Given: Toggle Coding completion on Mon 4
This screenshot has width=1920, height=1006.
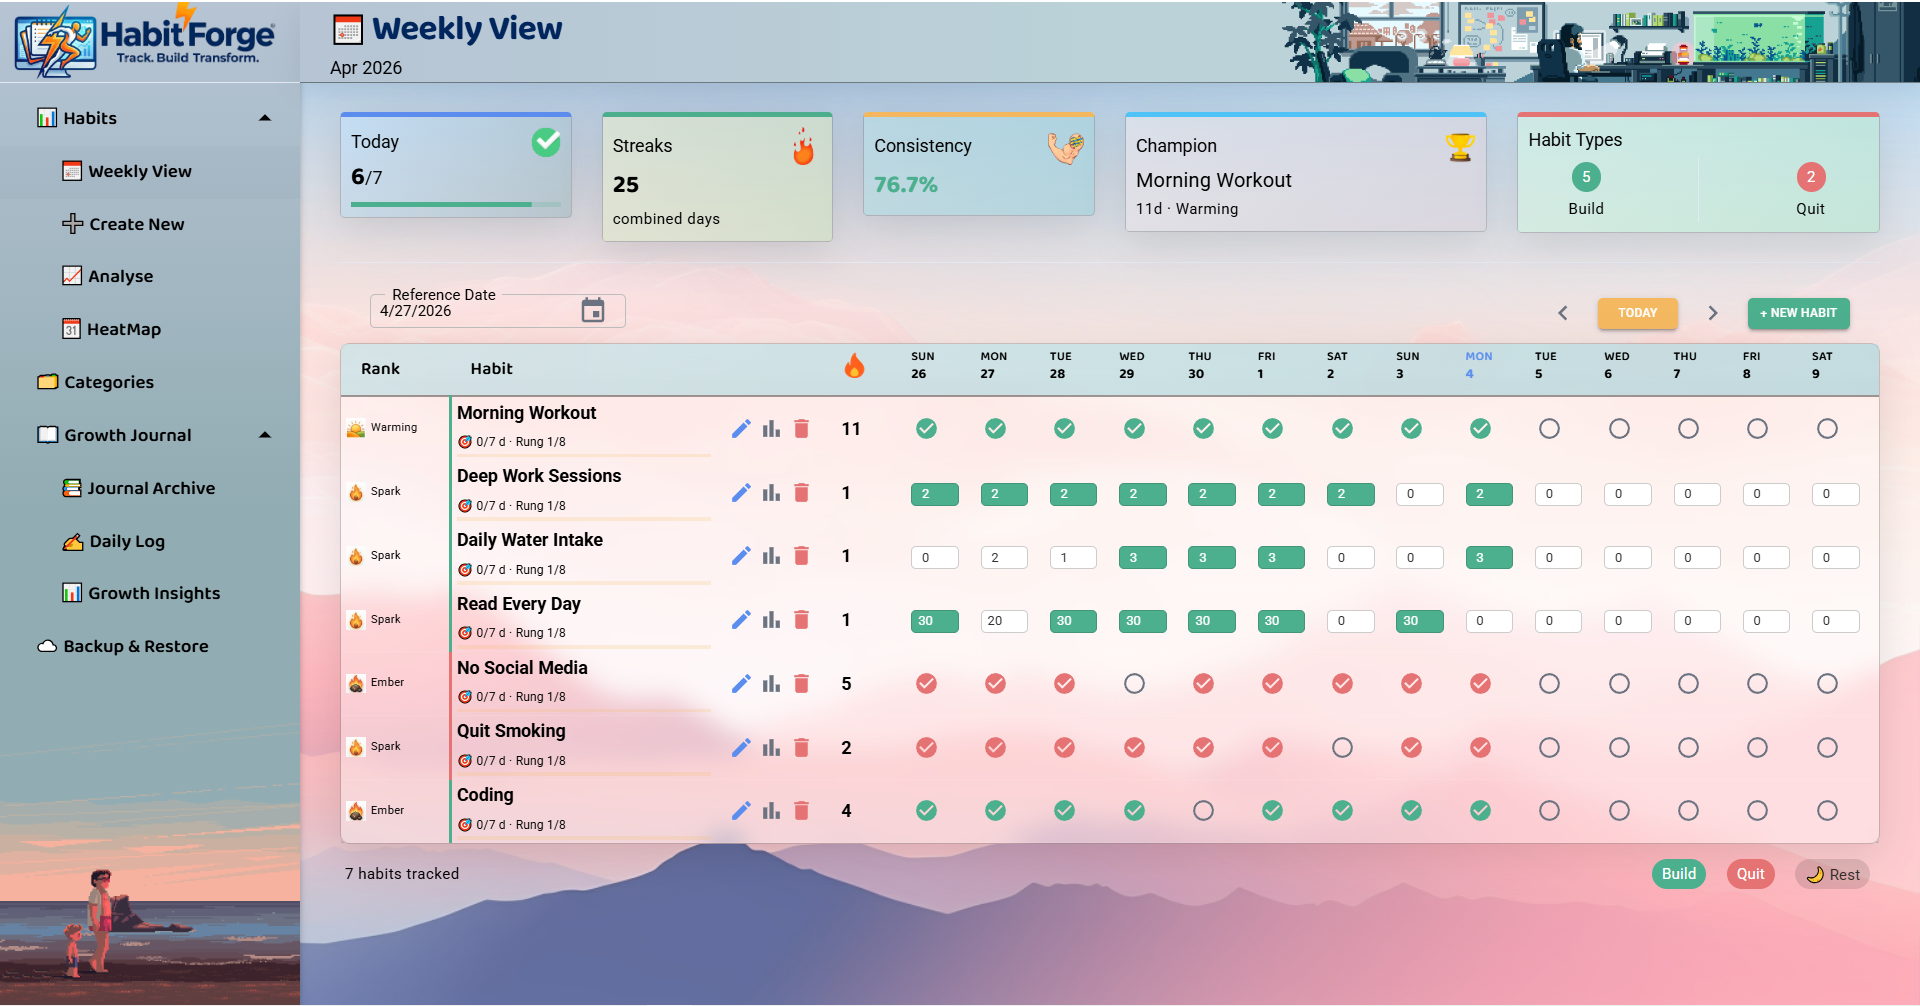Looking at the screenshot, I should [1480, 811].
